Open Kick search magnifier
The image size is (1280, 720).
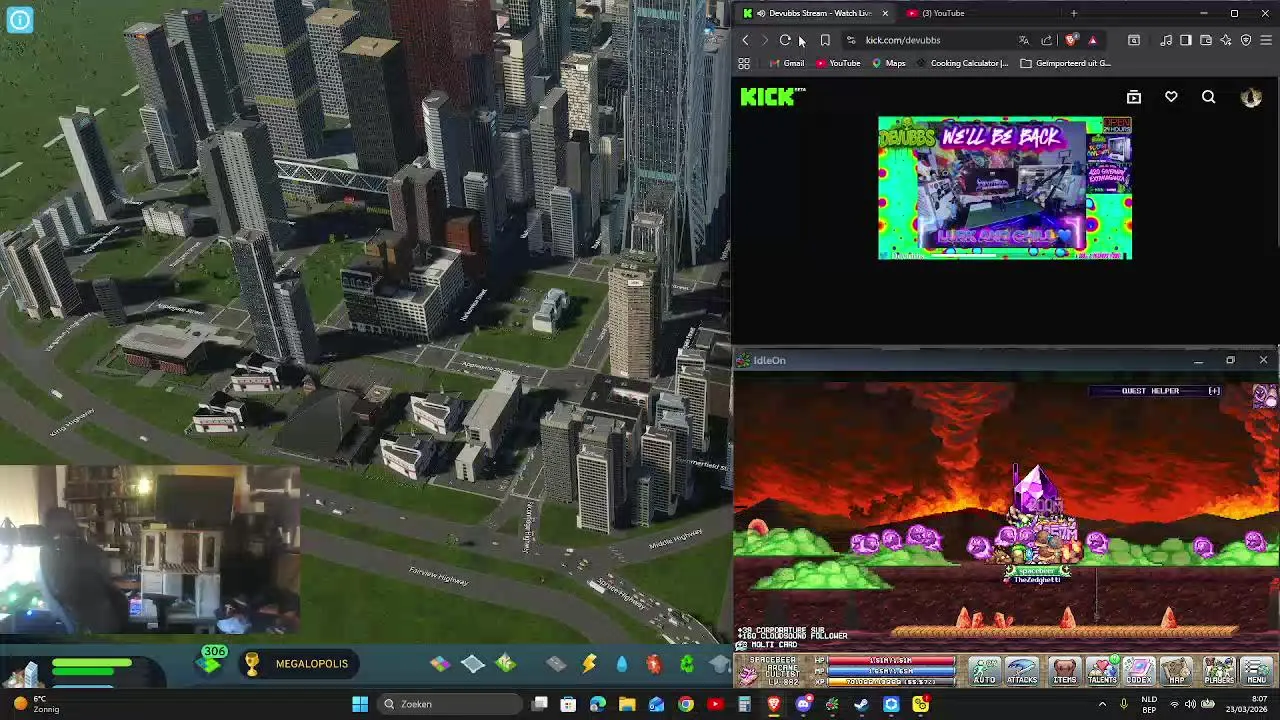(x=1208, y=97)
